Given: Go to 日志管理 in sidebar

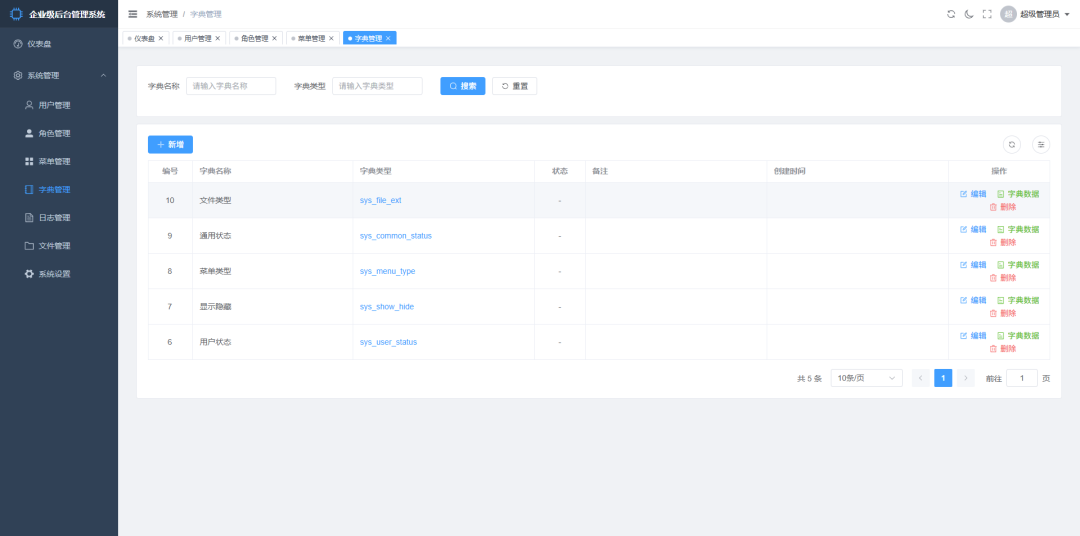Looking at the screenshot, I should (x=59, y=218).
